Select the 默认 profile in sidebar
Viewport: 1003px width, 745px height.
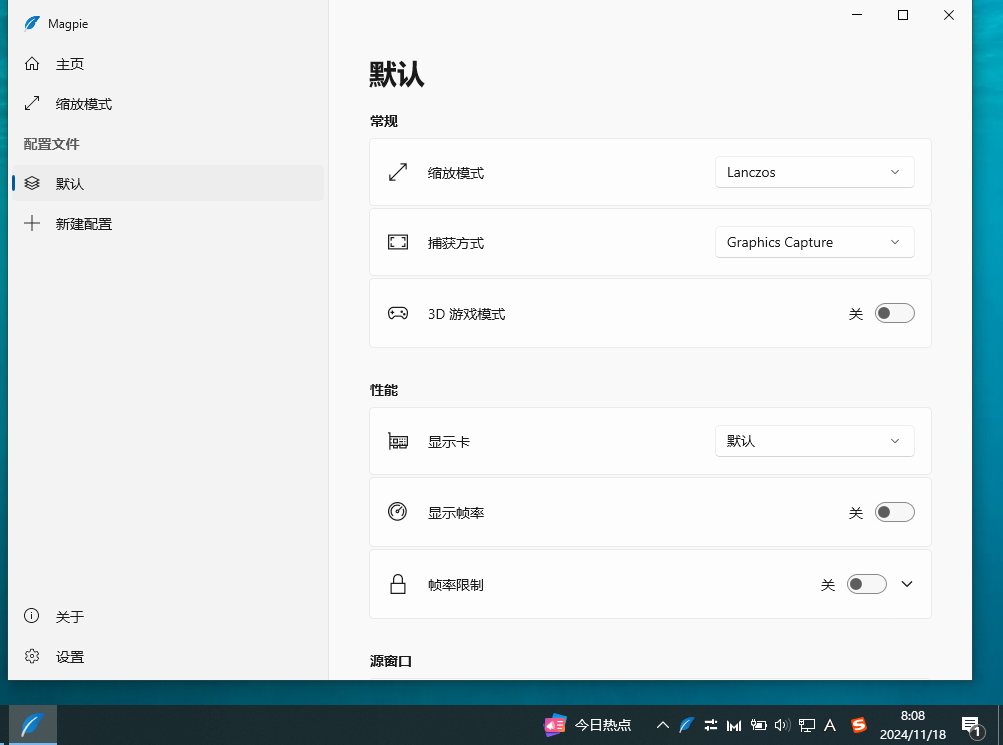coord(167,184)
